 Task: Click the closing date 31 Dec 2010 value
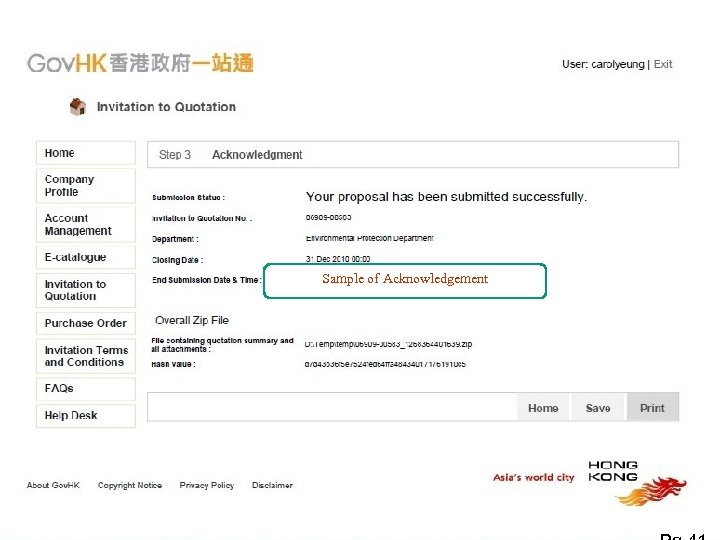point(338,259)
